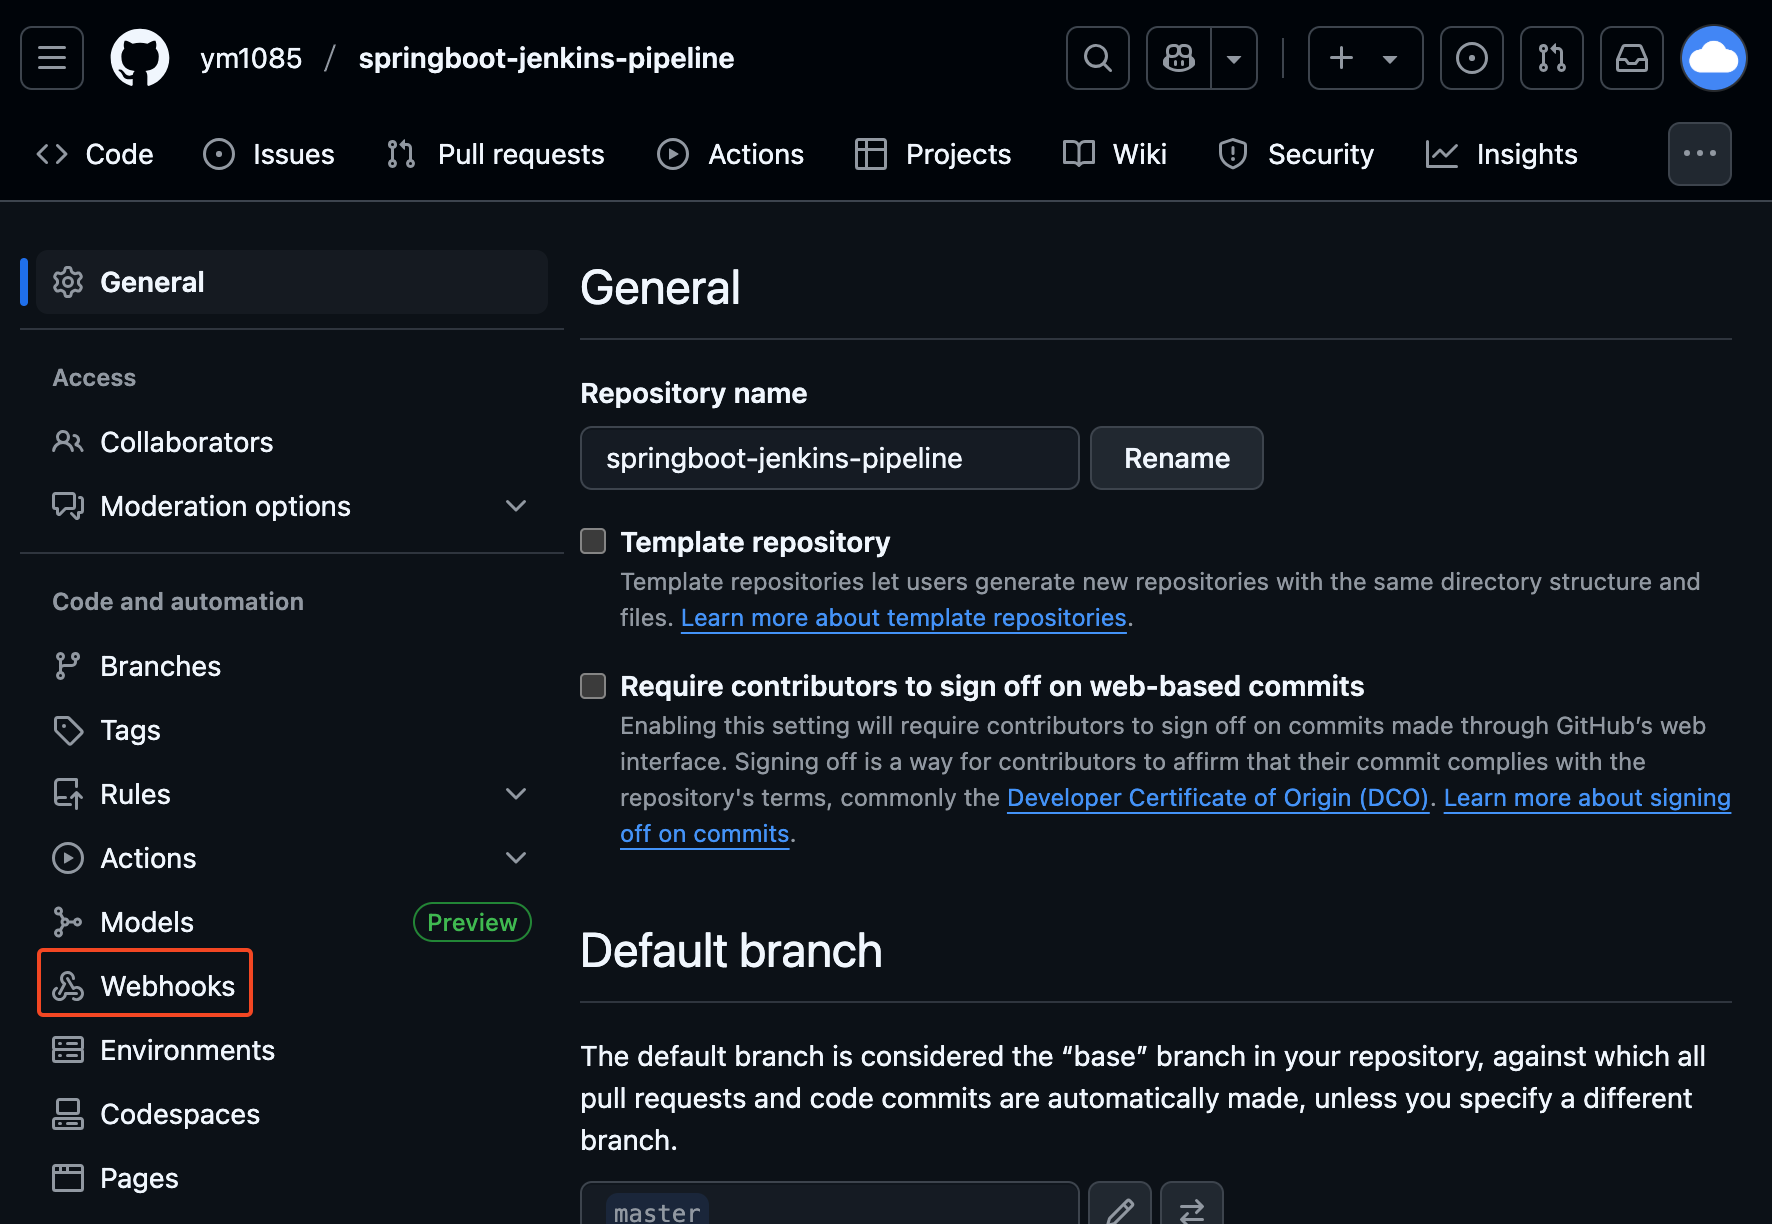This screenshot has height=1224, width=1772.
Task: Open the hamburger navigation menu
Action: 52,58
